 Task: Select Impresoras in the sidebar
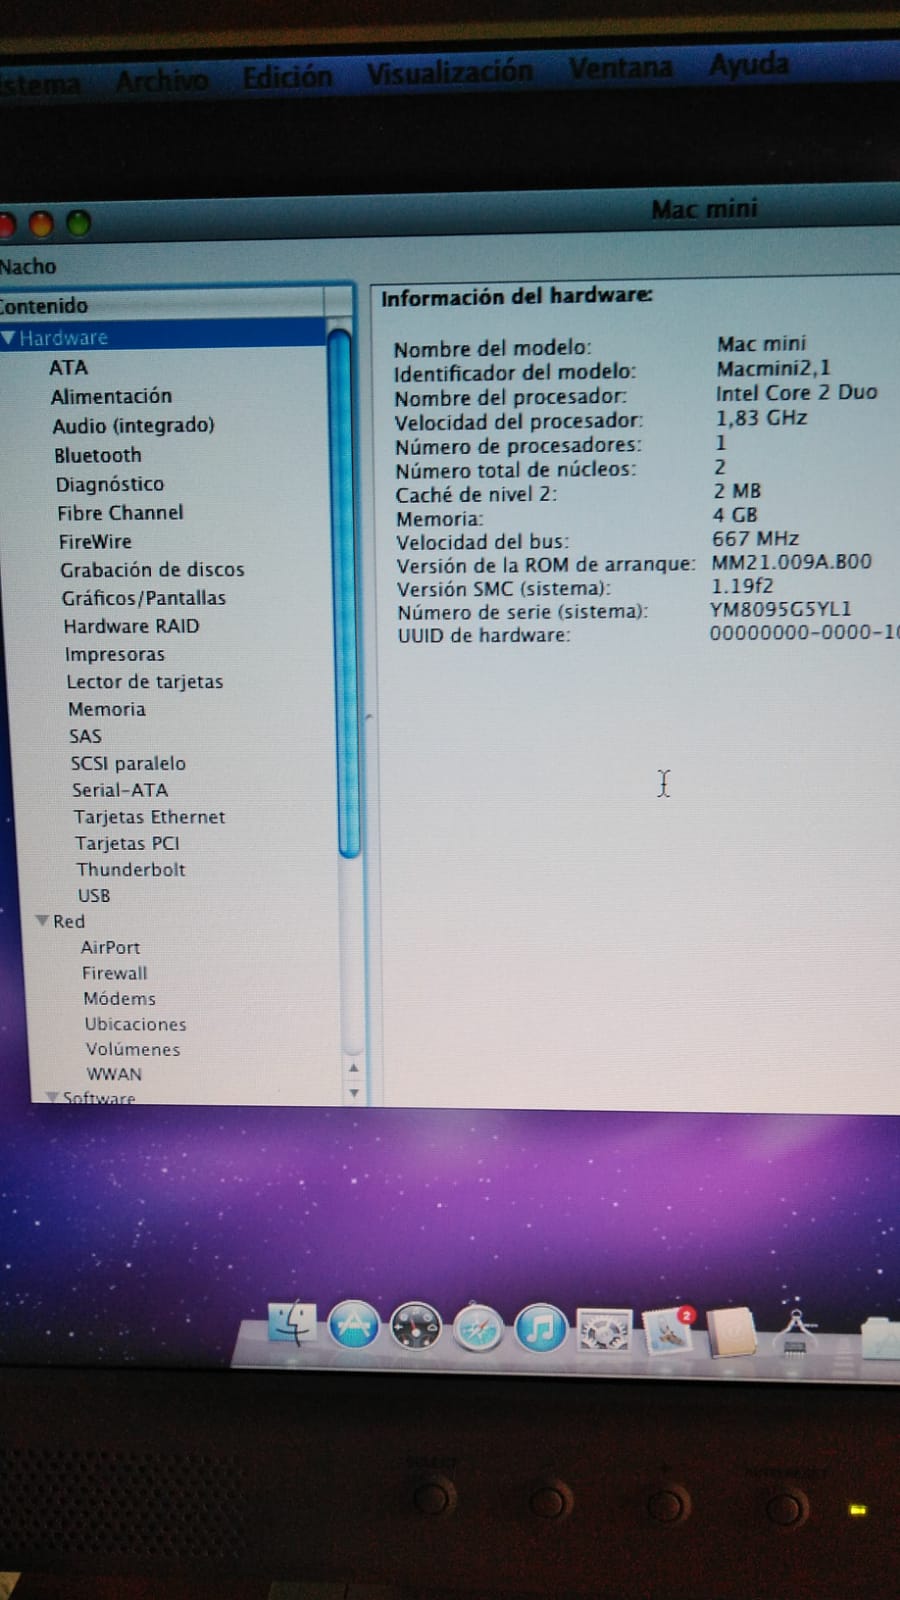click(x=114, y=654)
